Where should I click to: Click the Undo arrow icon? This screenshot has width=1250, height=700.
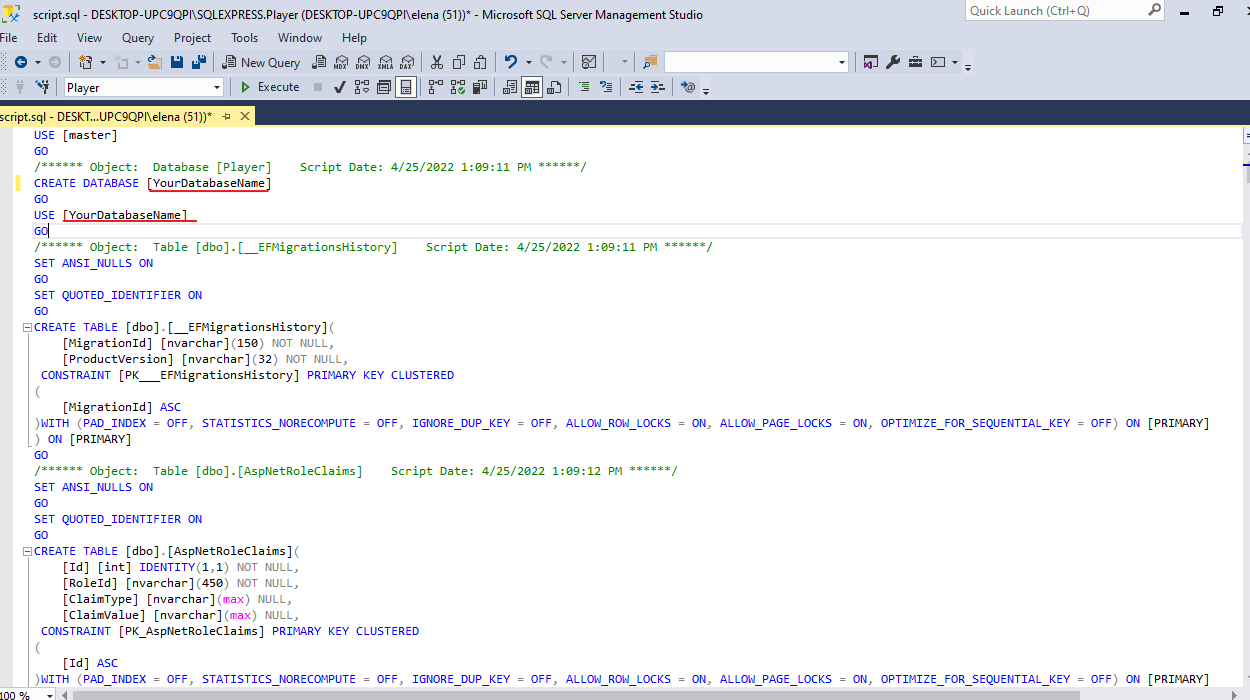tap(510, 62)
